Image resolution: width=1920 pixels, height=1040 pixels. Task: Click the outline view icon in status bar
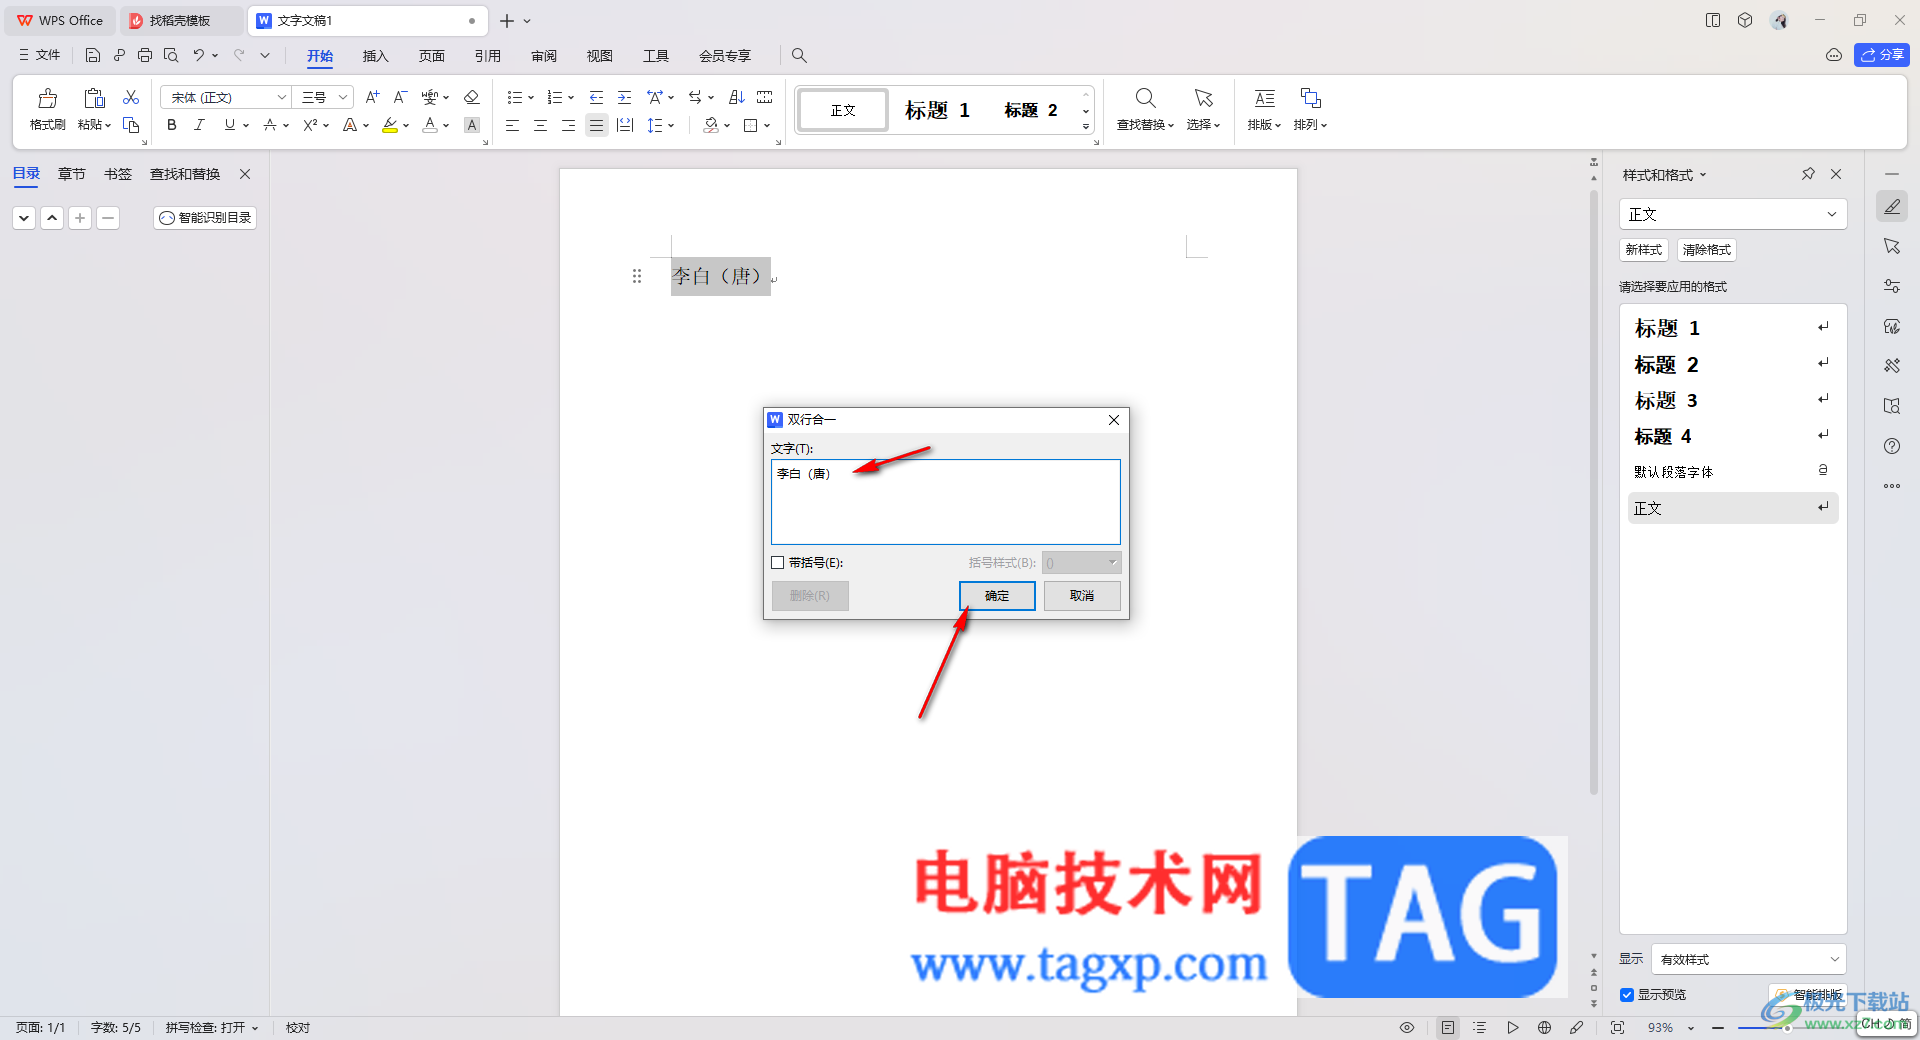(x=1480, y=1027)
